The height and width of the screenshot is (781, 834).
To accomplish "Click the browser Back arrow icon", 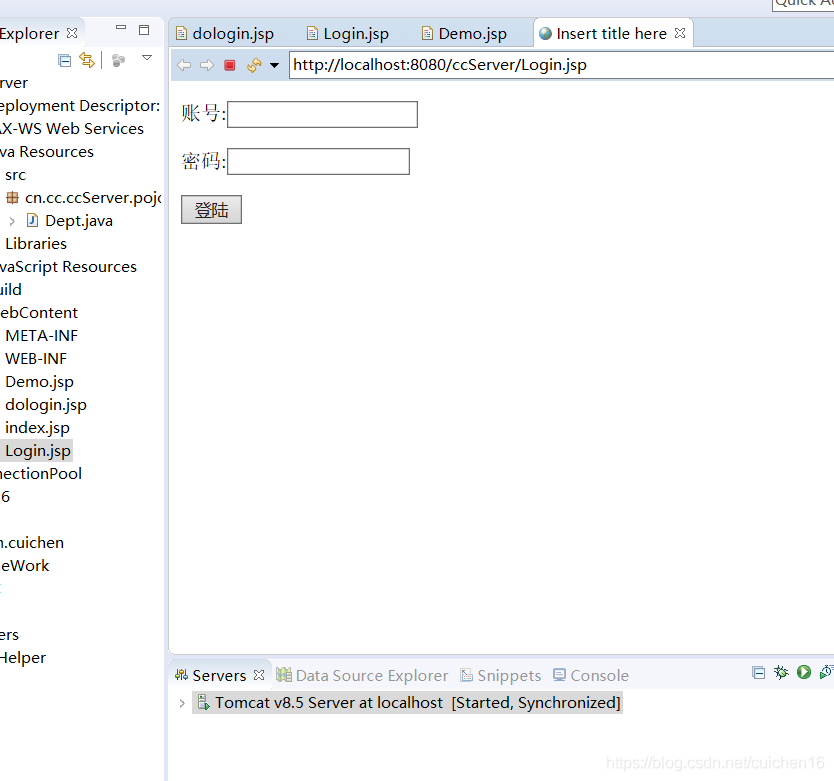I will coord(184,65).
